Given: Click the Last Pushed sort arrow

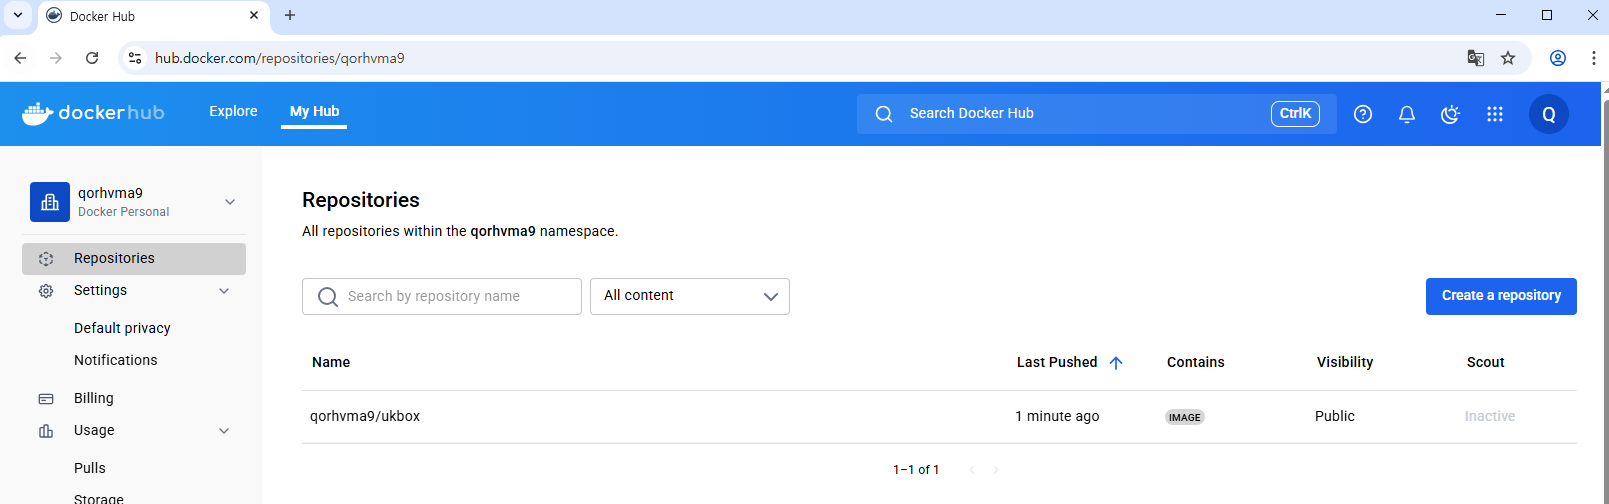Looking at the screenshot, I should click(x=1116, y=363).
